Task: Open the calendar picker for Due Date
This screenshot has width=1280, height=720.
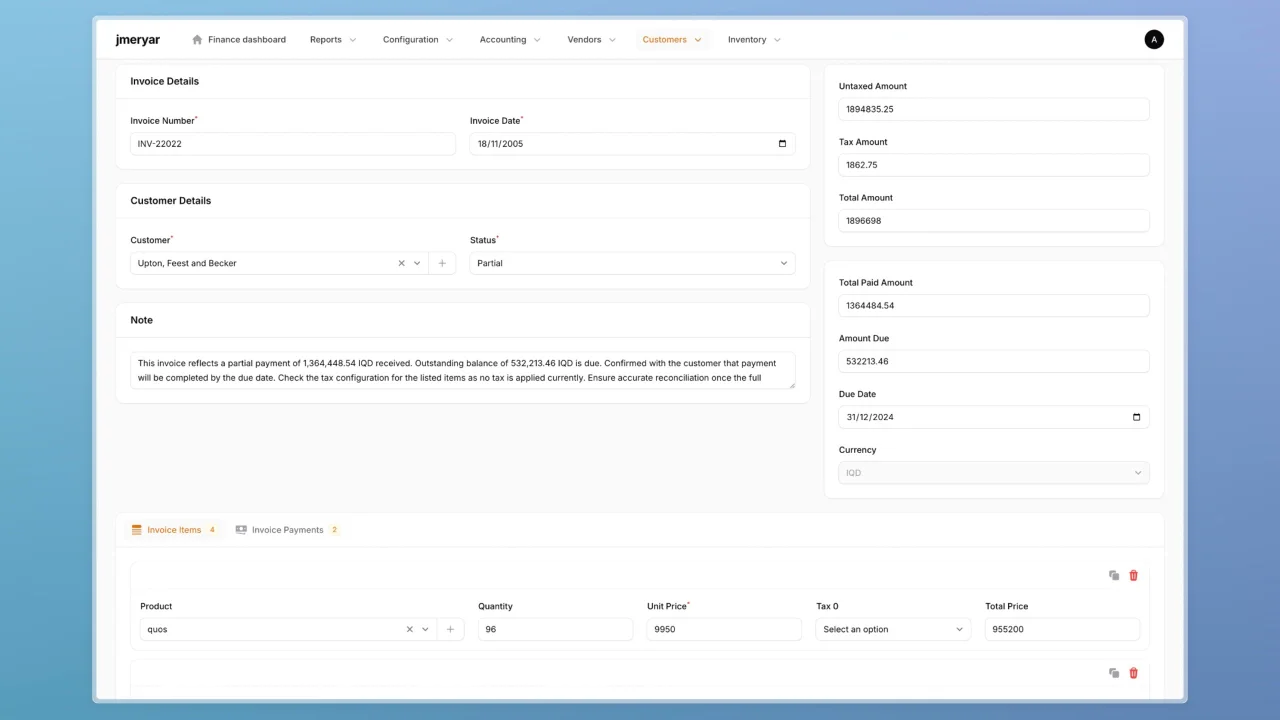Action: [x=1136, y=417]
